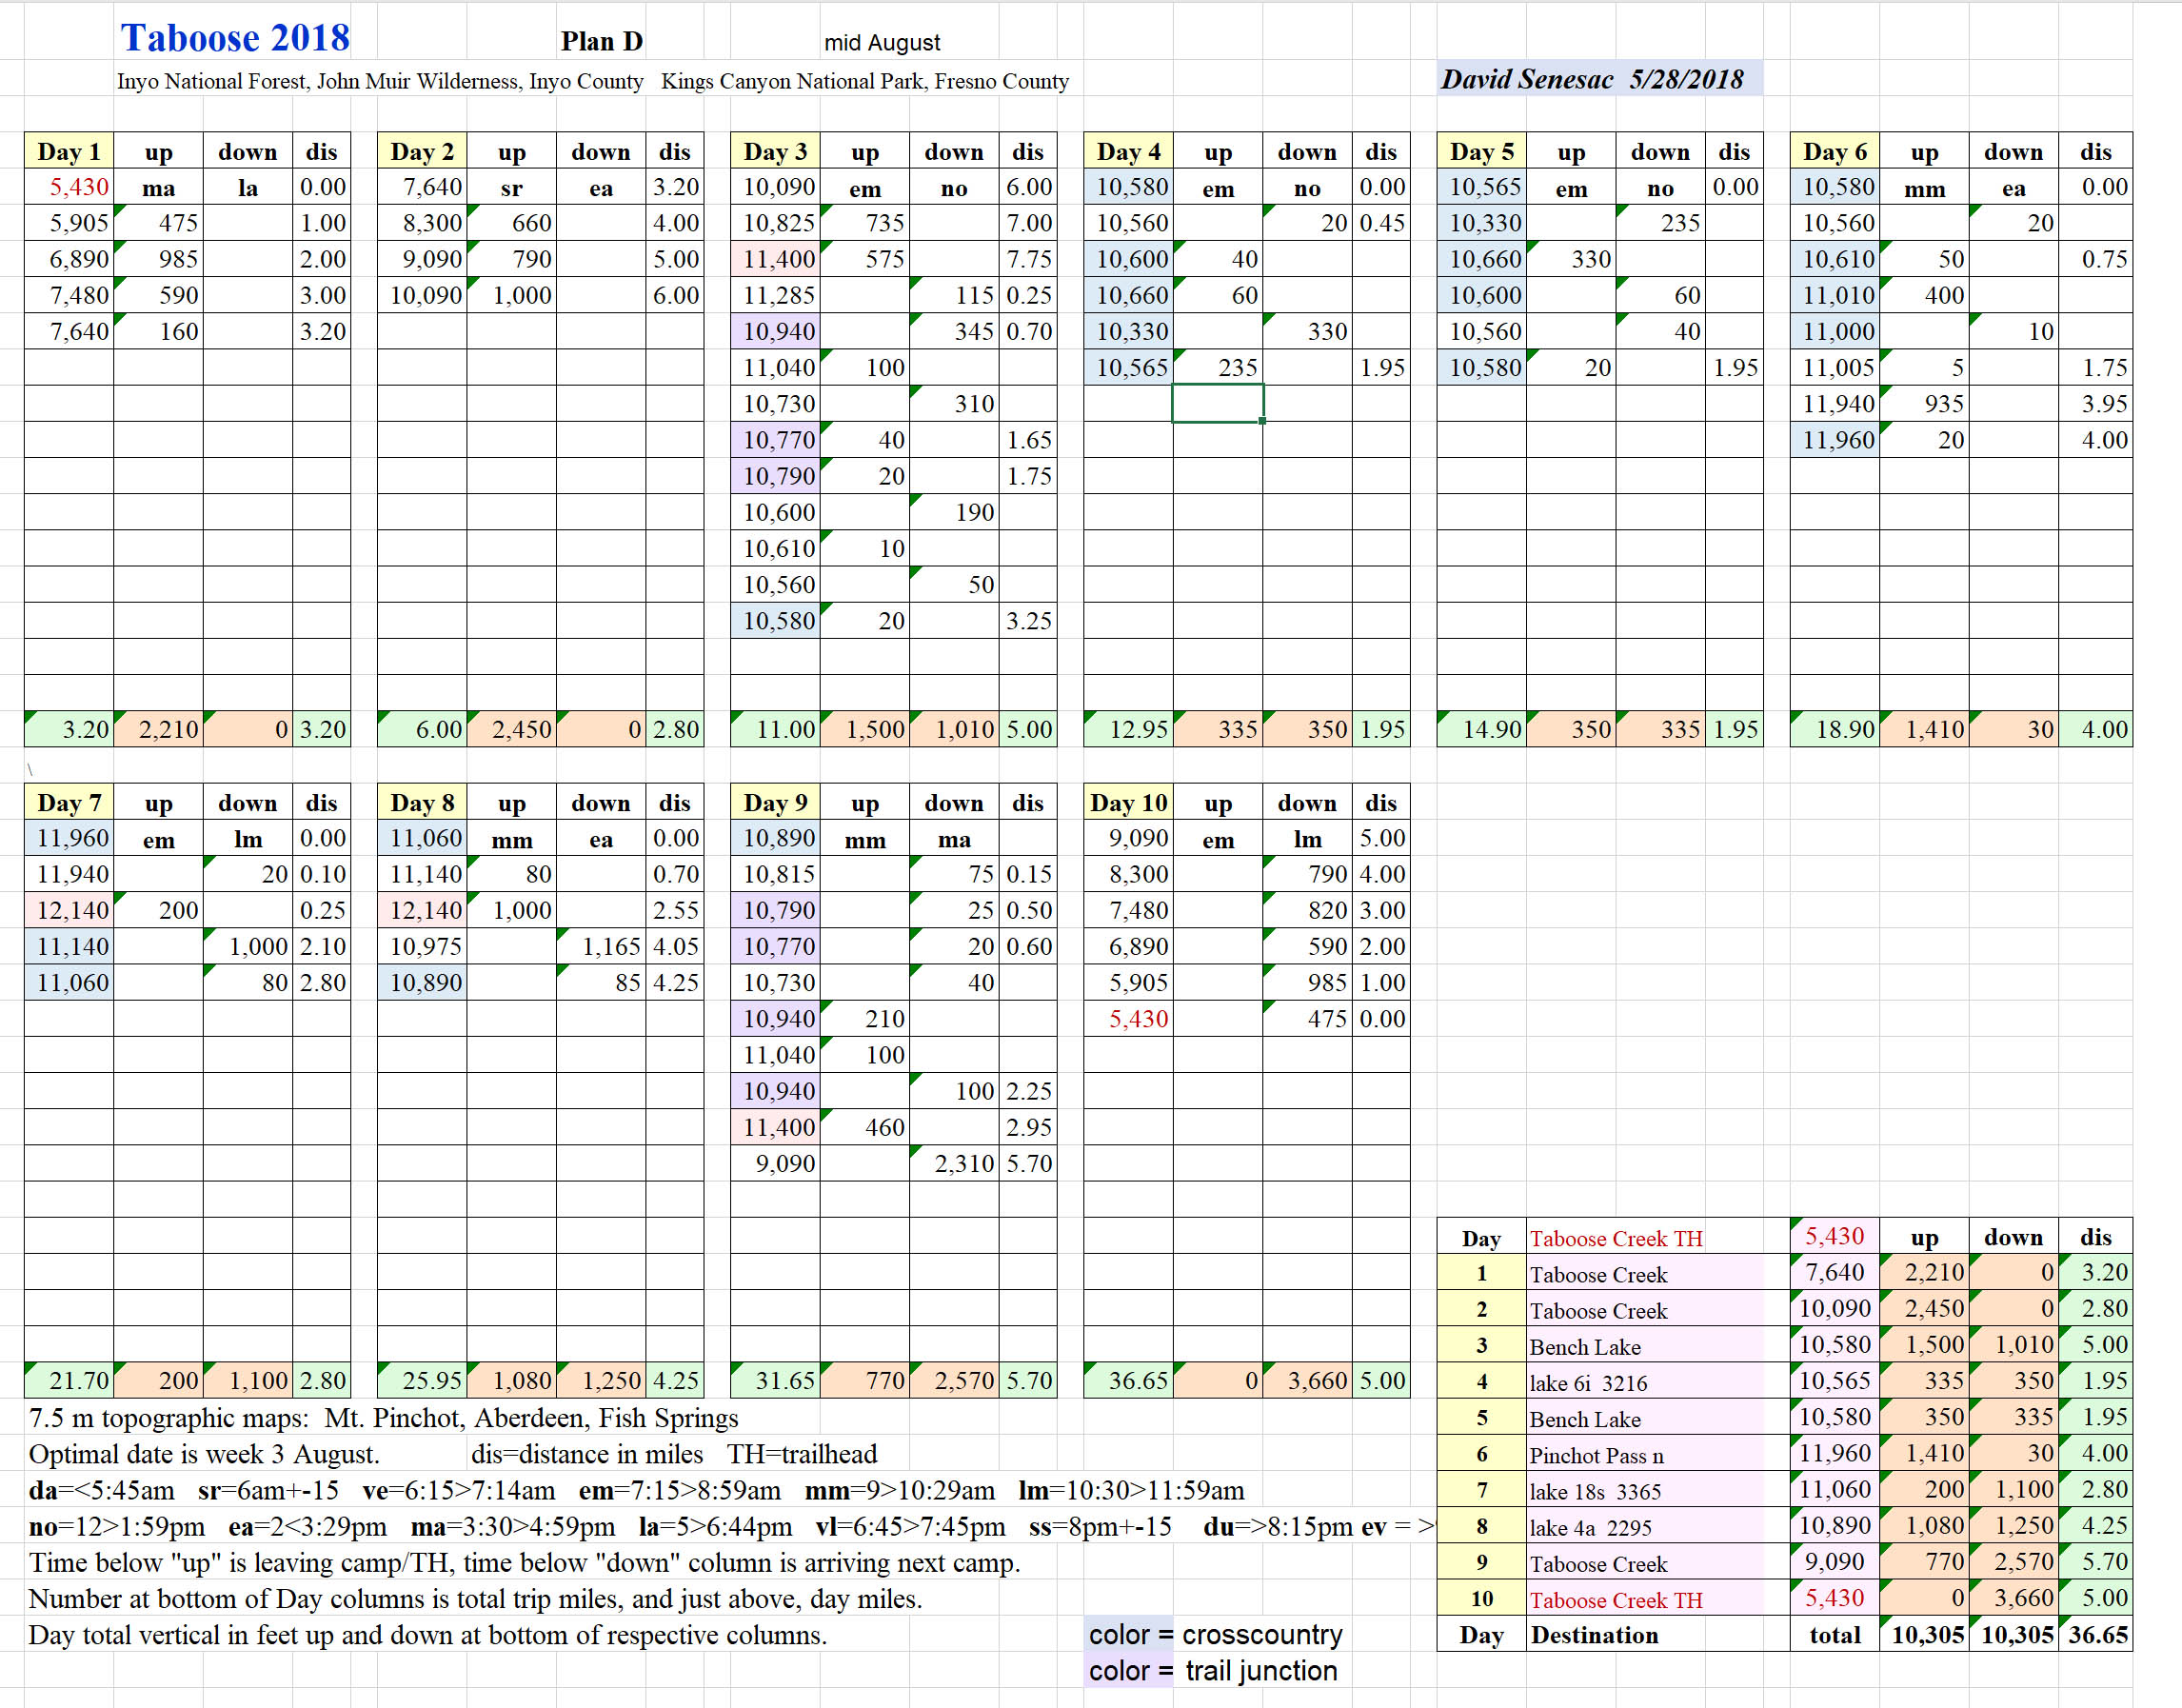Image resolution: width=2182 pixels, height=1708 pixels.
Task: Click the lavender crosscountry color legend cell
Action: [1128, 1634]
